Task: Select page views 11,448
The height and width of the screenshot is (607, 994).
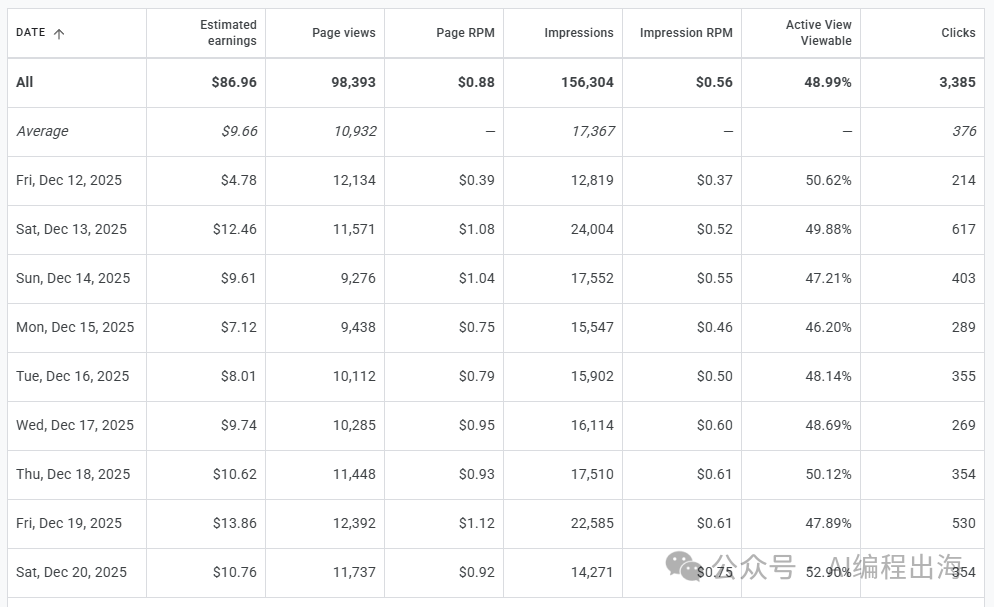Action: [x=354, y=475]
